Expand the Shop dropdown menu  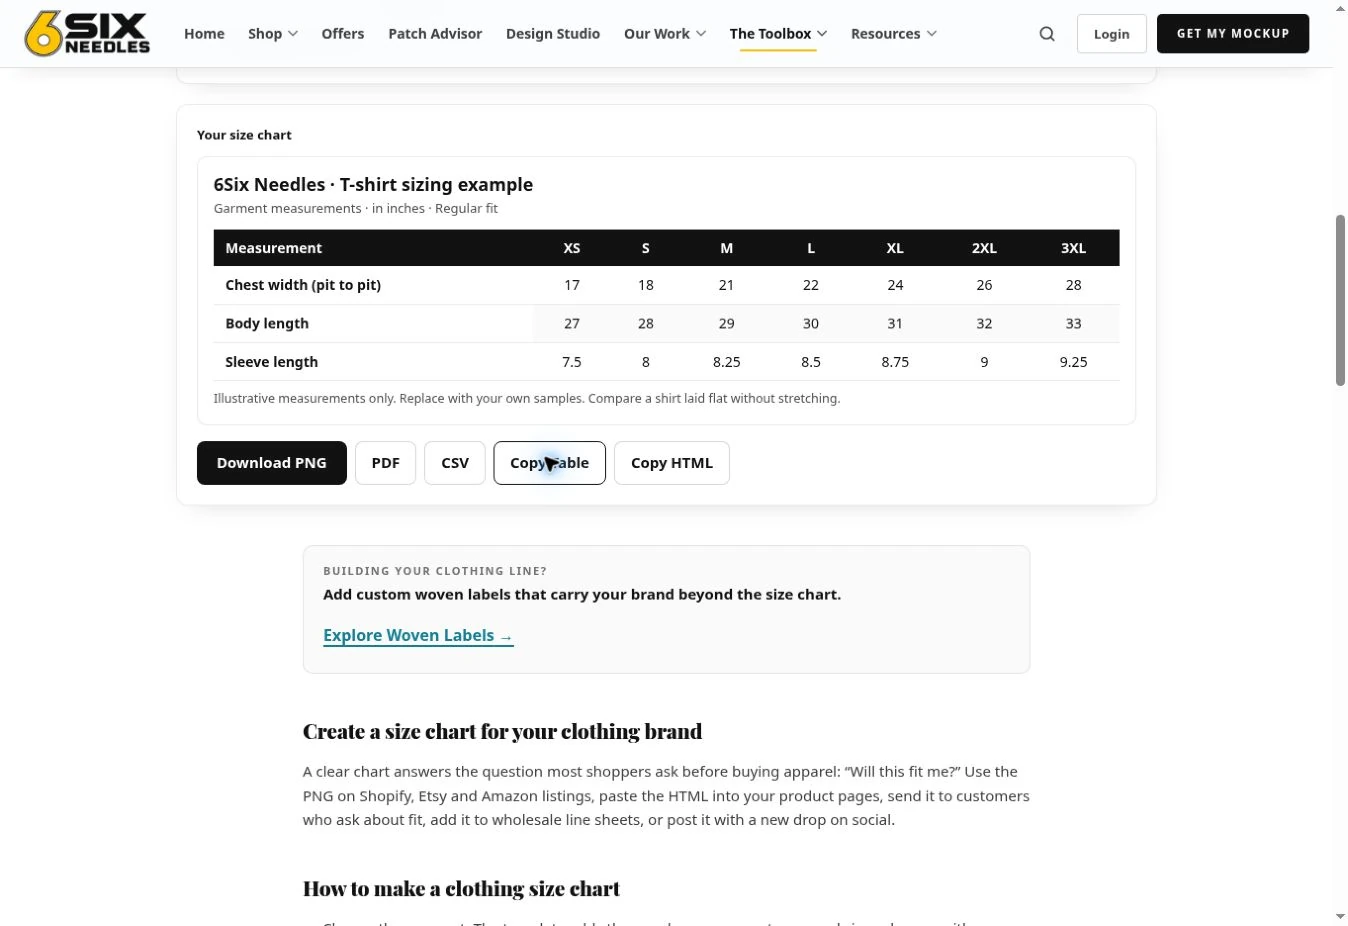273,34
